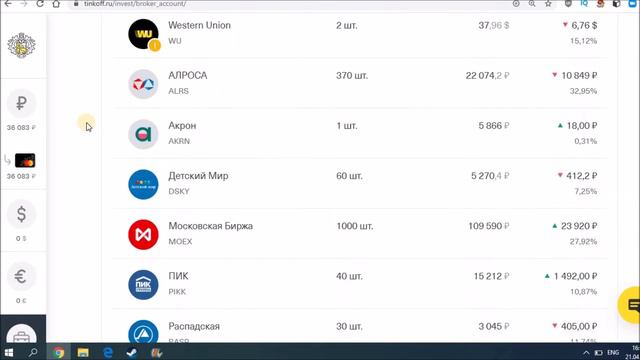Click the 27,92% change percentage
The height and width of the screenshot is (360, 640).
tap(583, 242)
